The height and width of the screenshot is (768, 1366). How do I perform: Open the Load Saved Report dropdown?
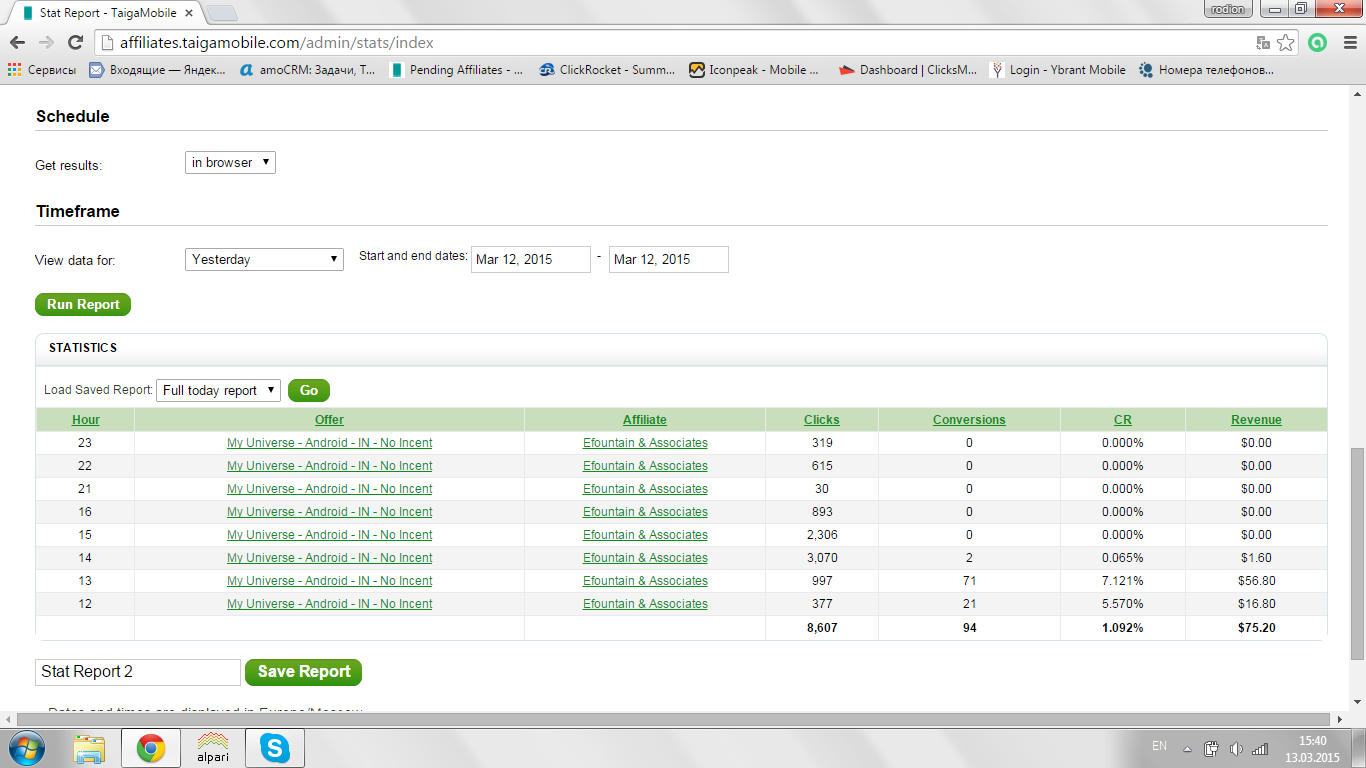tap(218, 390)
